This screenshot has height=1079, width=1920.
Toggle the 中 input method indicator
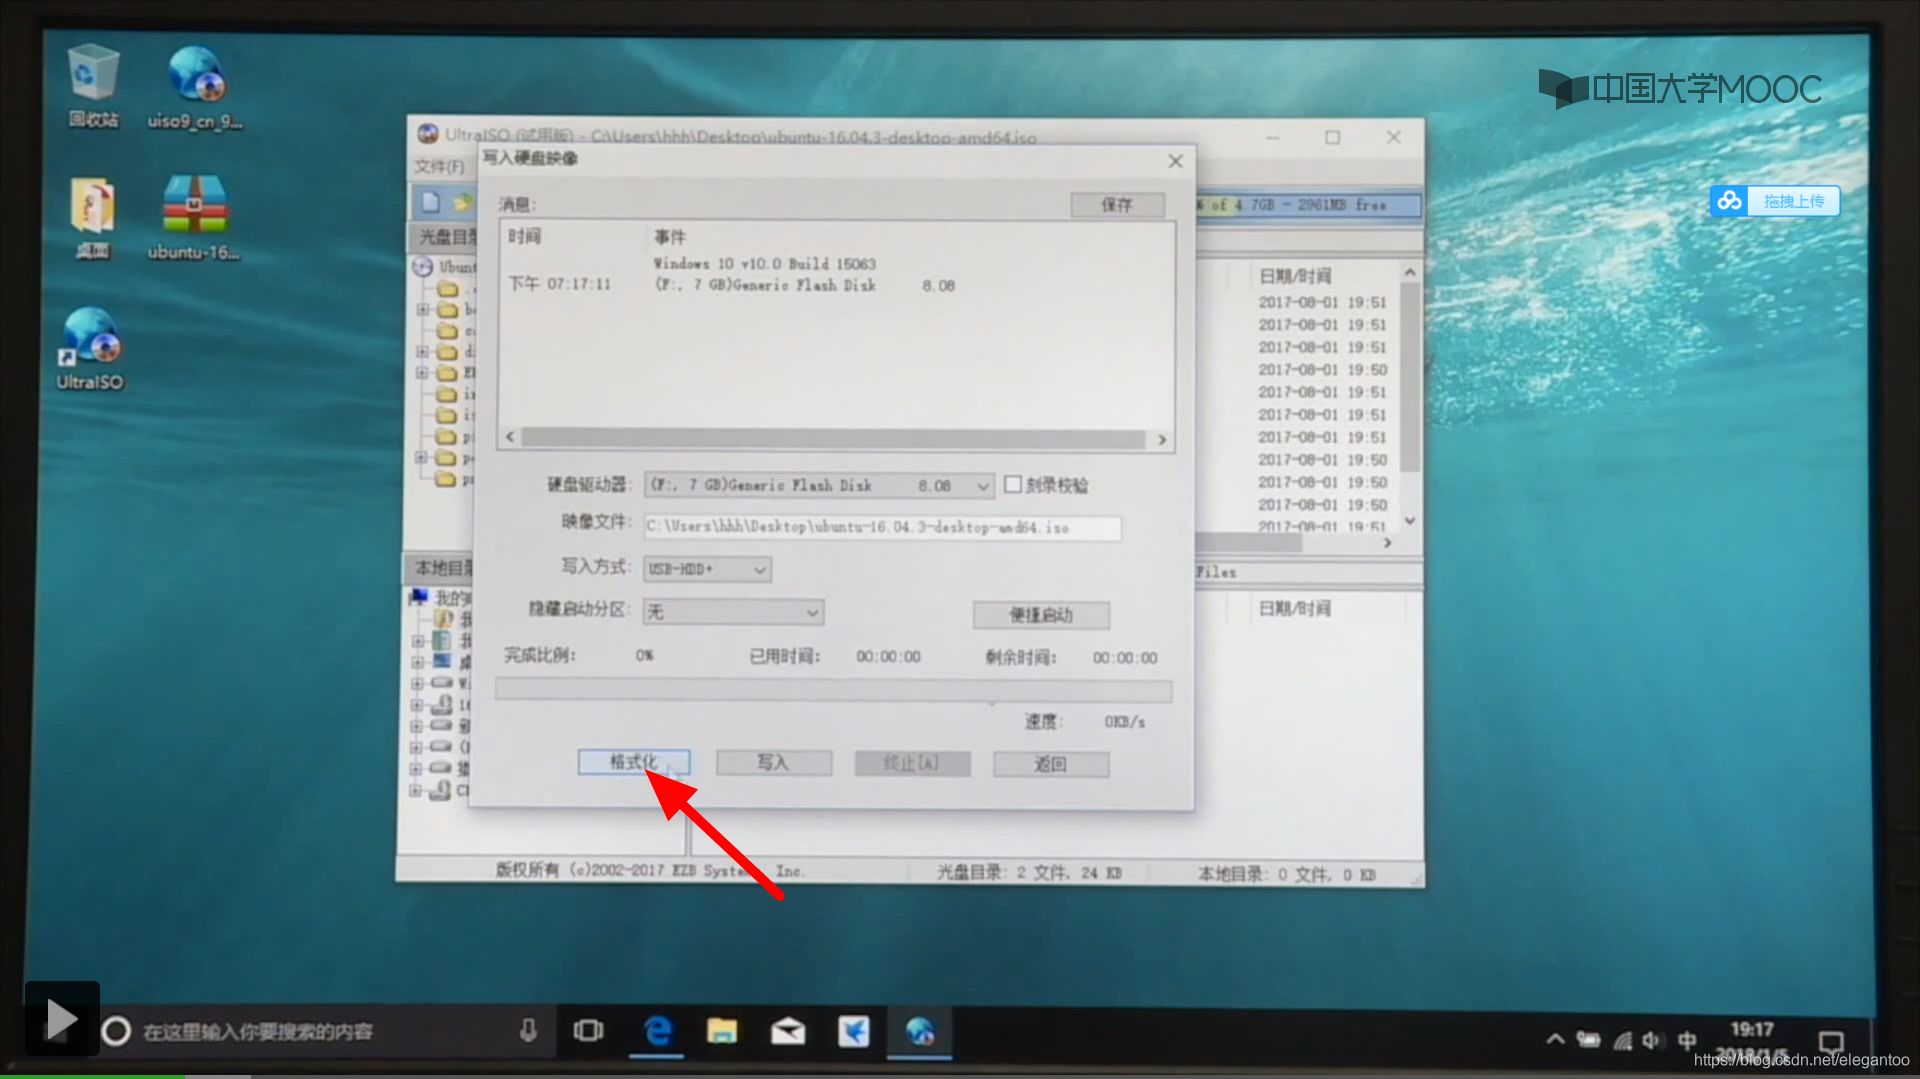pos(1687,1040)
